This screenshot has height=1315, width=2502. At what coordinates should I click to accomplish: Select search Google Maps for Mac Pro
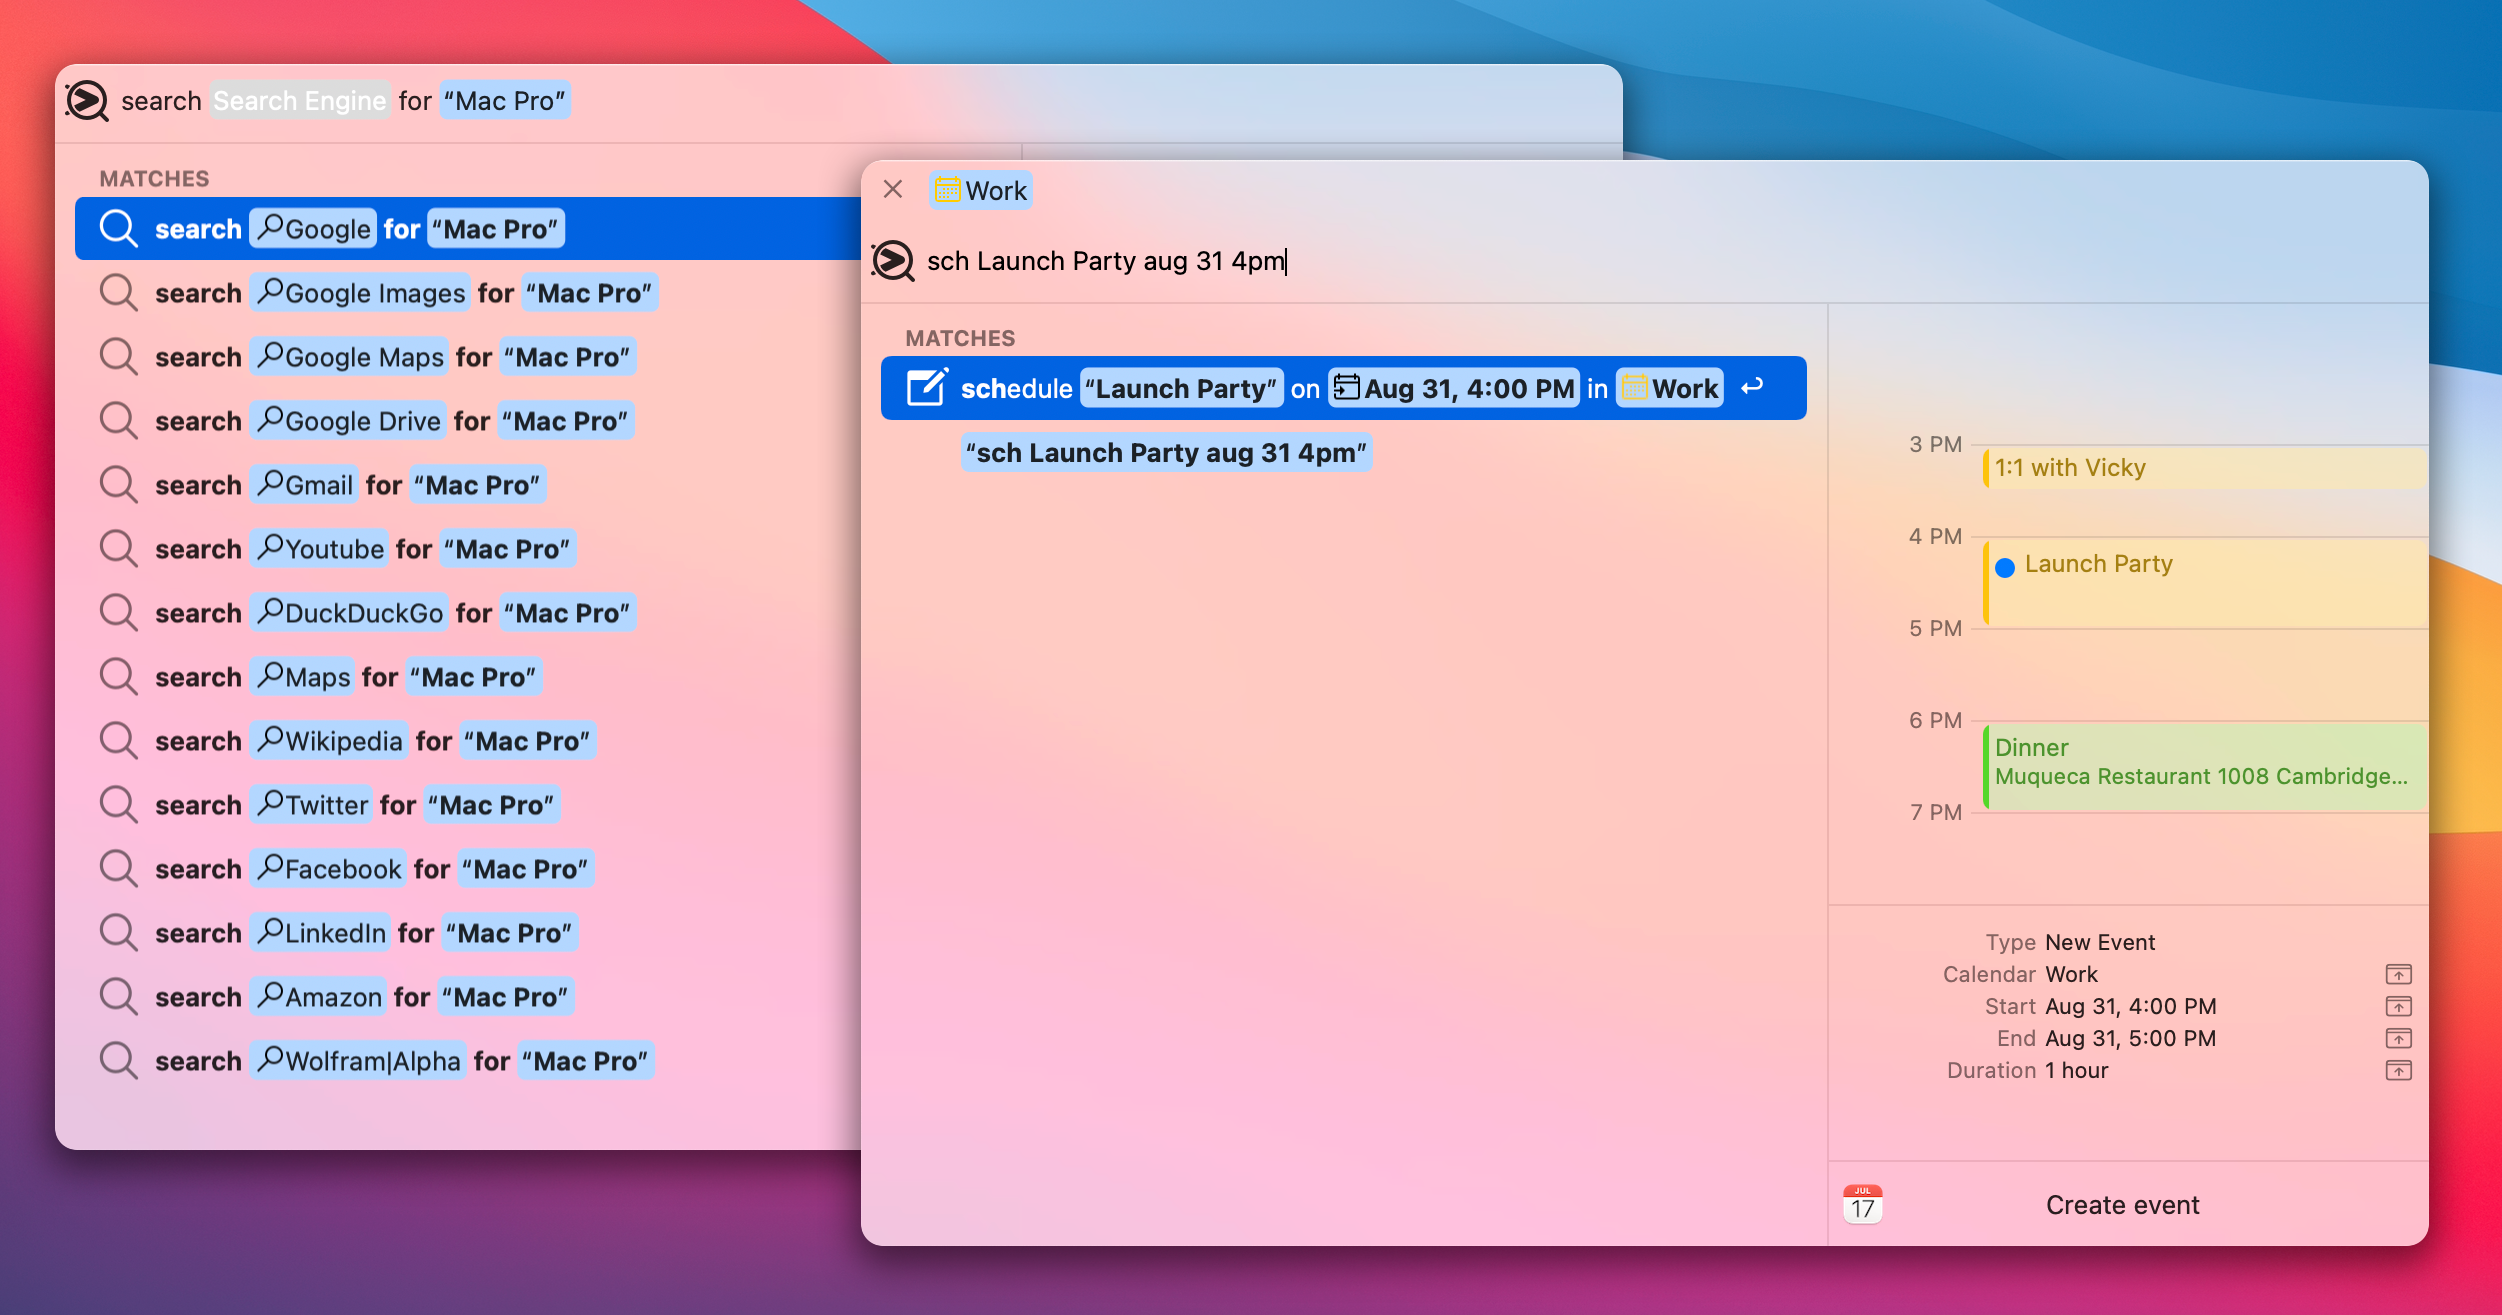[x=468, y=356]
